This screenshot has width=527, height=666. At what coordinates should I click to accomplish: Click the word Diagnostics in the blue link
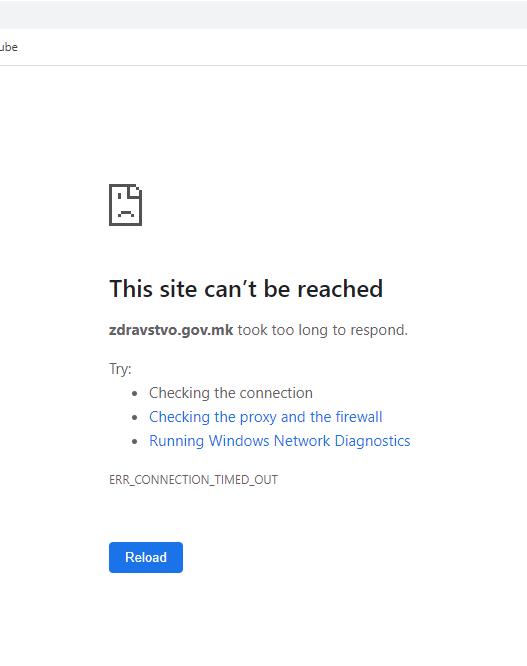click(x=372, y=441)
